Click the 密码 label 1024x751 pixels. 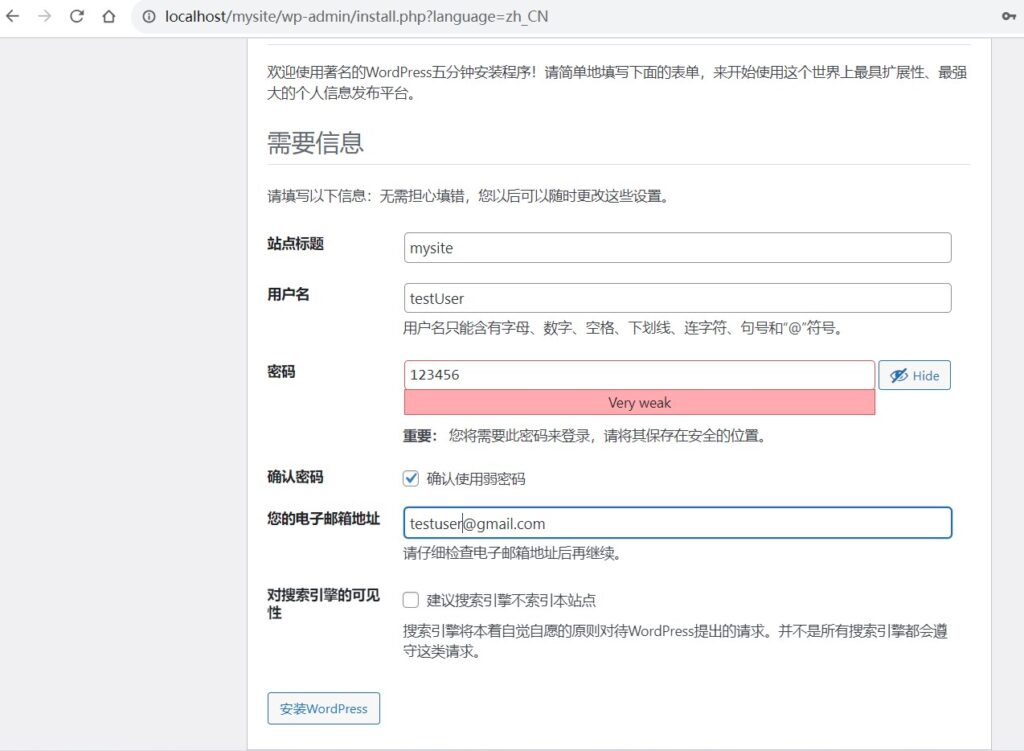tap(281, 372)
